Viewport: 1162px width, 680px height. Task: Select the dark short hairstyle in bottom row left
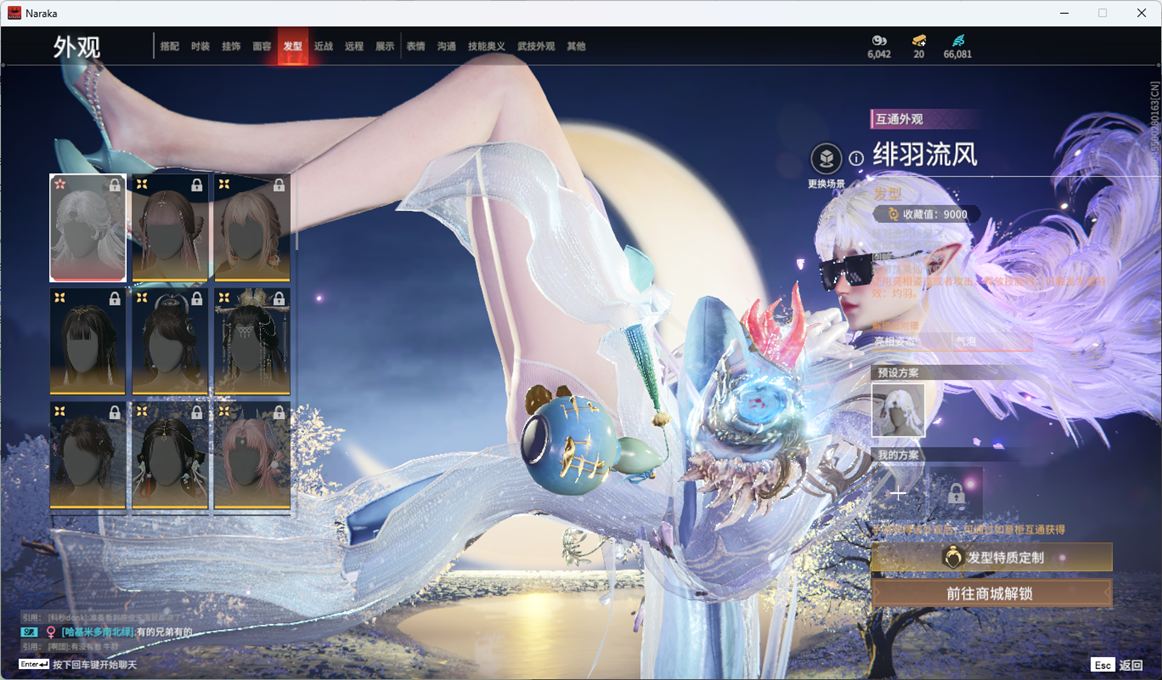point(87,455)
